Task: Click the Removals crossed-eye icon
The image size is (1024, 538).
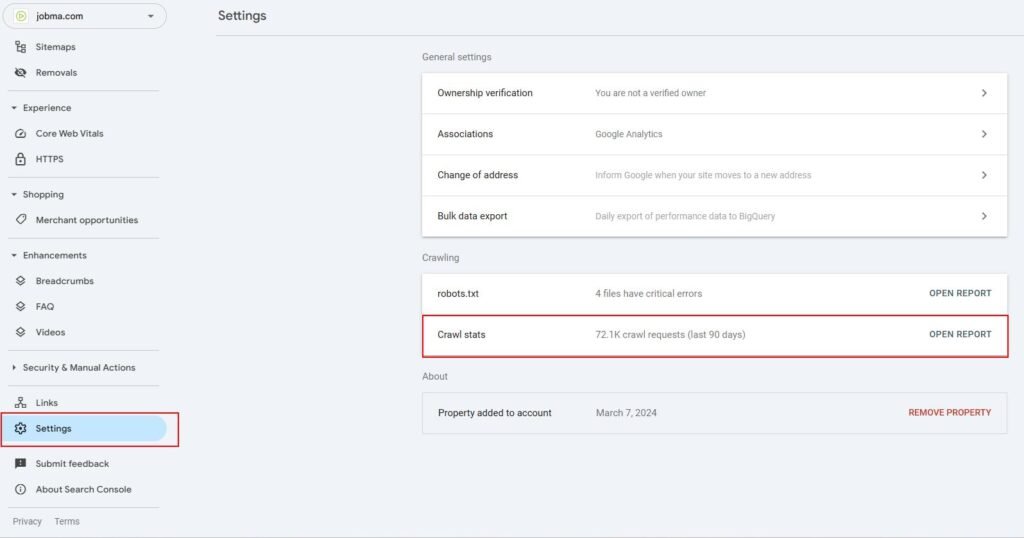Action: [x=20, y=72]
